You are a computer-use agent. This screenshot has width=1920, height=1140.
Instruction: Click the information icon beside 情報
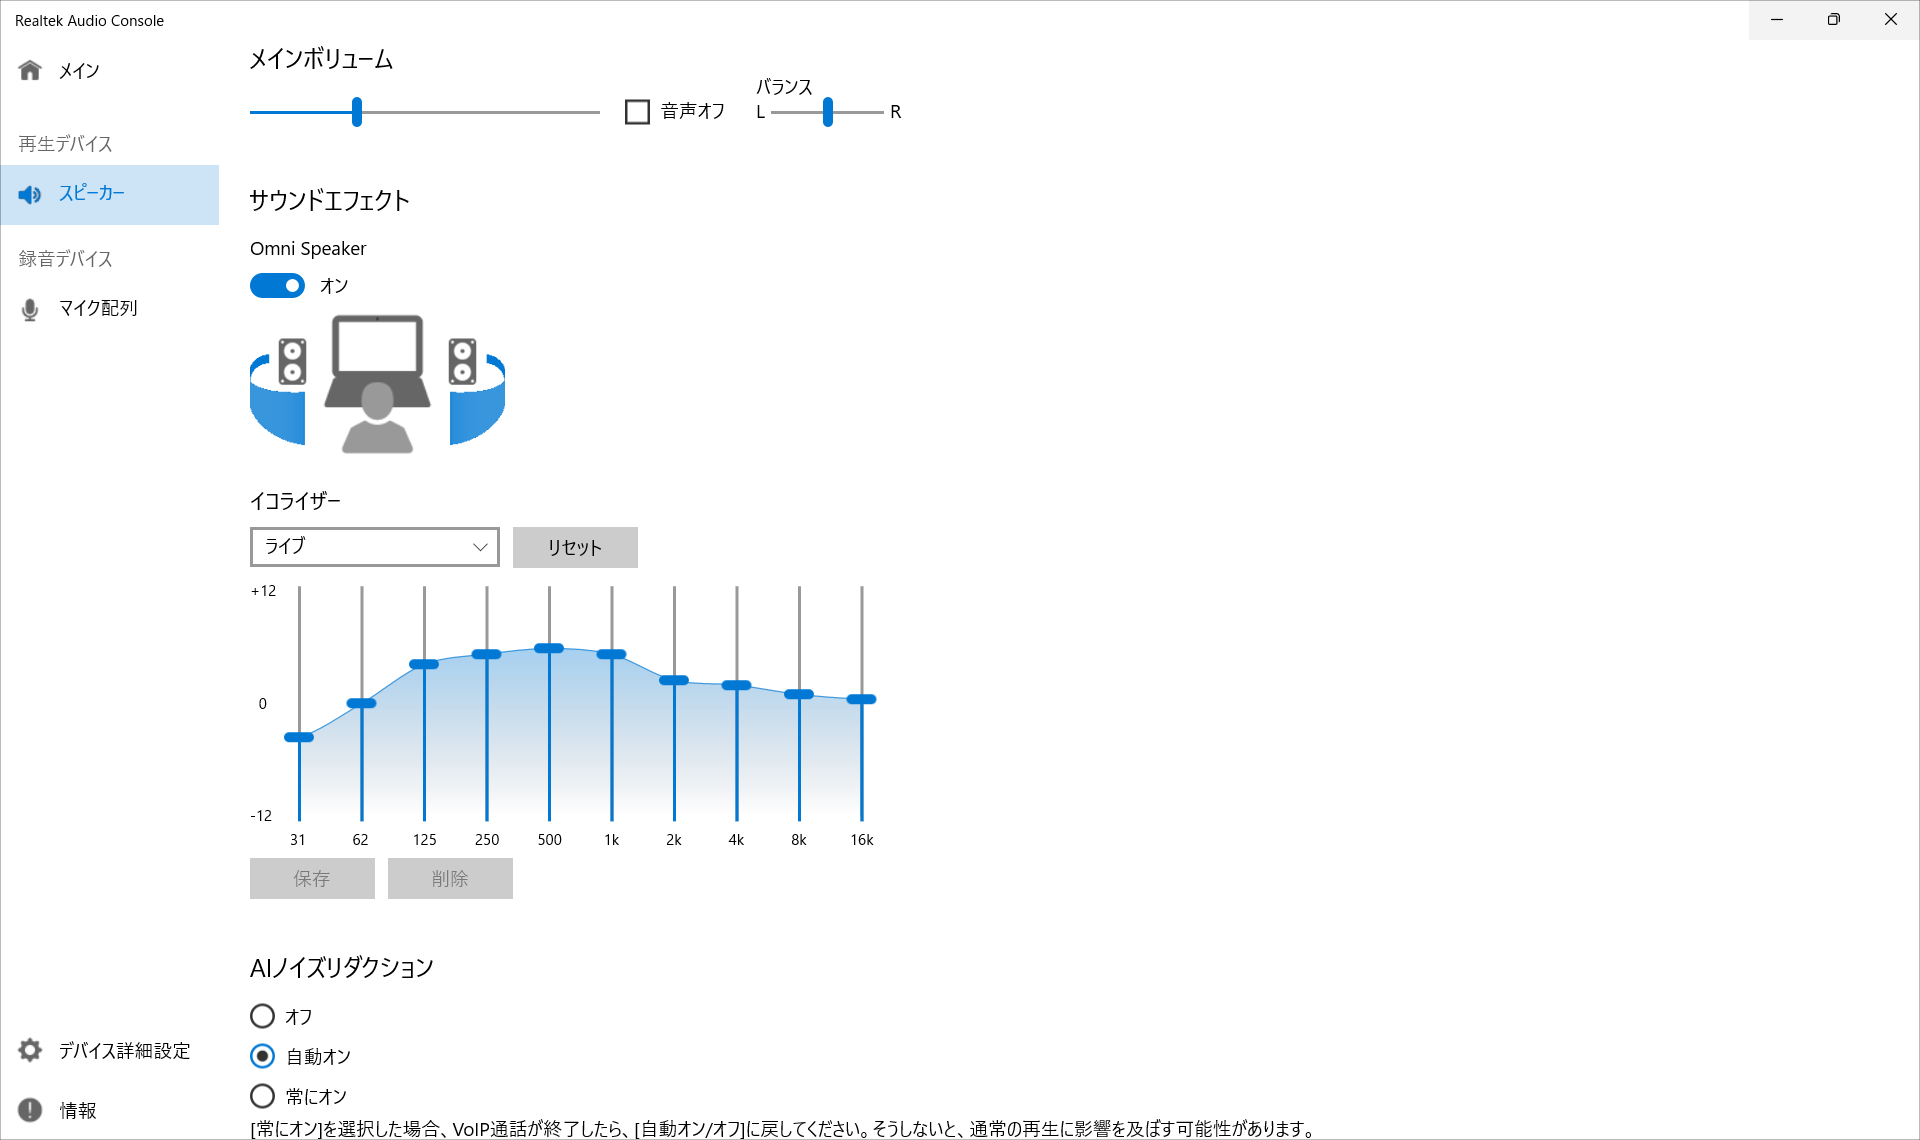pyautogui.click(x=29, y=1110)
